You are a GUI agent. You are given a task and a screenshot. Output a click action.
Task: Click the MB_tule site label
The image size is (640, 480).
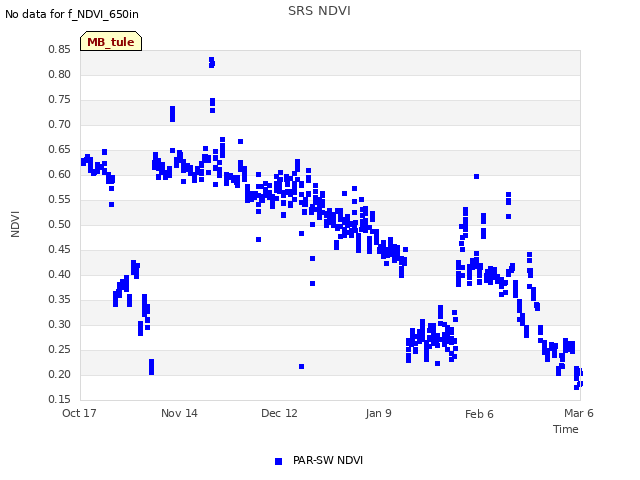click(x=111, y=42)
